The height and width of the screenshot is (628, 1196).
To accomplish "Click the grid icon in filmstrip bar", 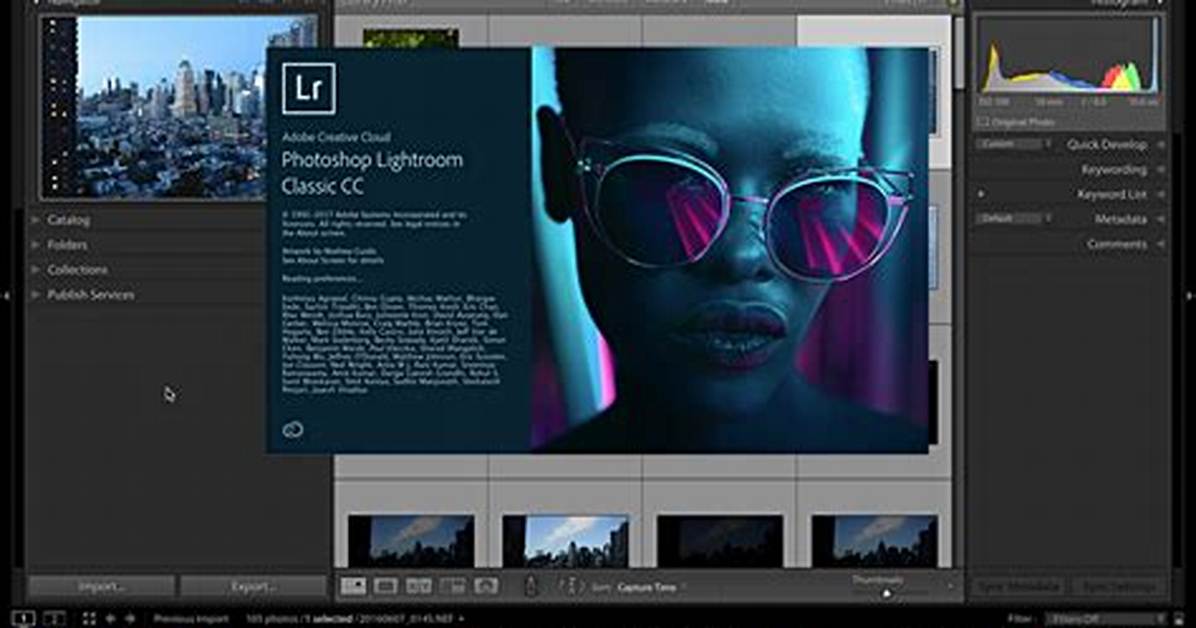I will pyautogui.click(x=89, y=619).
